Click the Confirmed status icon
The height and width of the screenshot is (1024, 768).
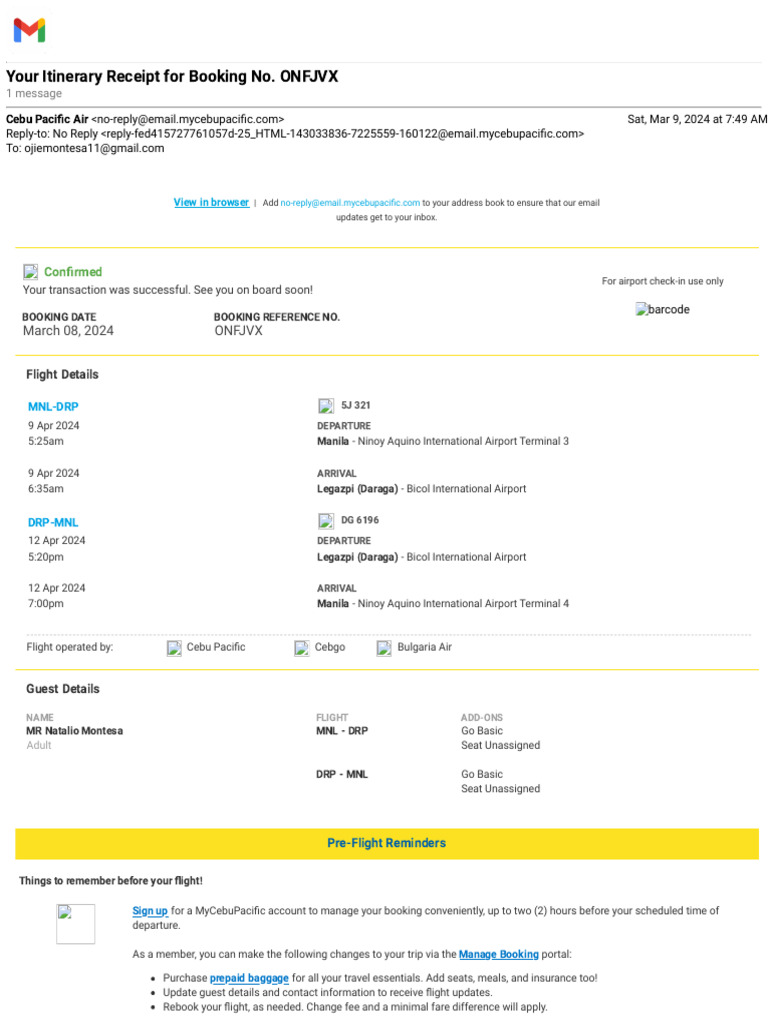click(x=31, y=272)
